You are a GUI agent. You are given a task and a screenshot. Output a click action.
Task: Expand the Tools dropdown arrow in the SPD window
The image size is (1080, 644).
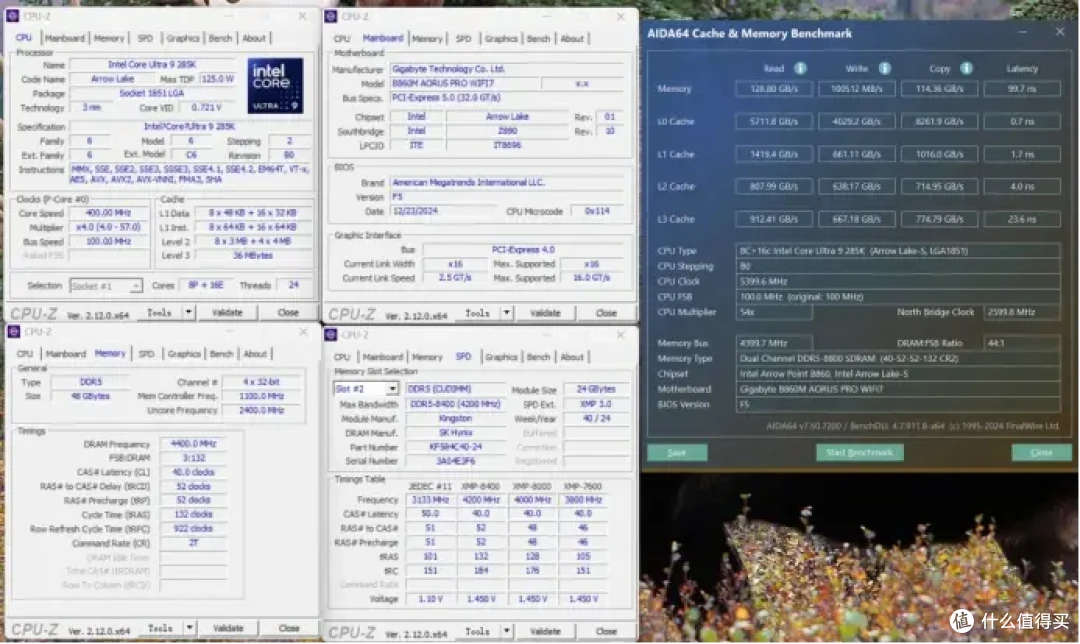(506, 630)
